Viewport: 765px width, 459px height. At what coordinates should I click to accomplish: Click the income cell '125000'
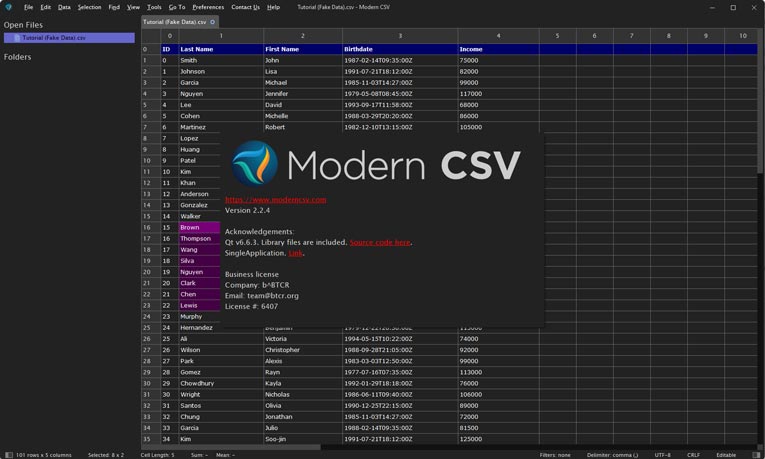pyautogui.click(x=498, y=439)
